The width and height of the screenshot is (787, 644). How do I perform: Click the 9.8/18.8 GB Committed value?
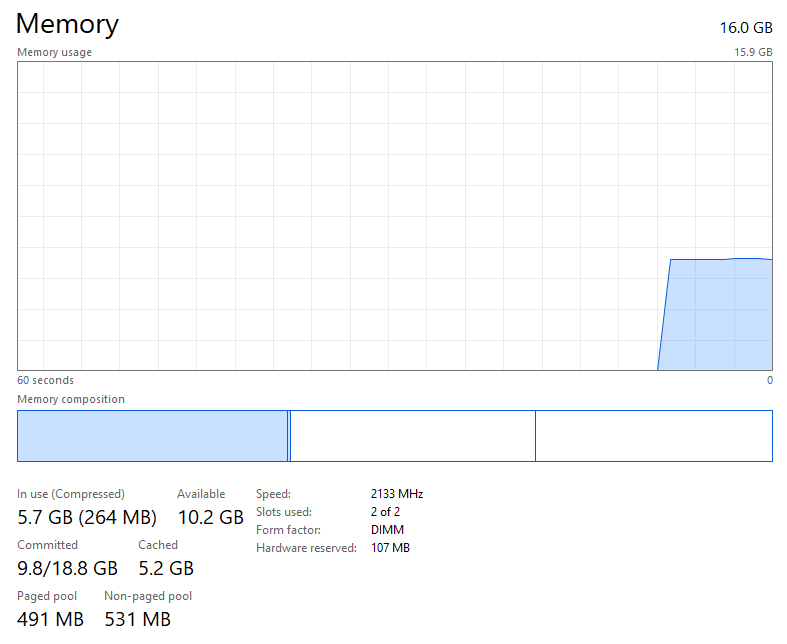[x=67, y=568]
